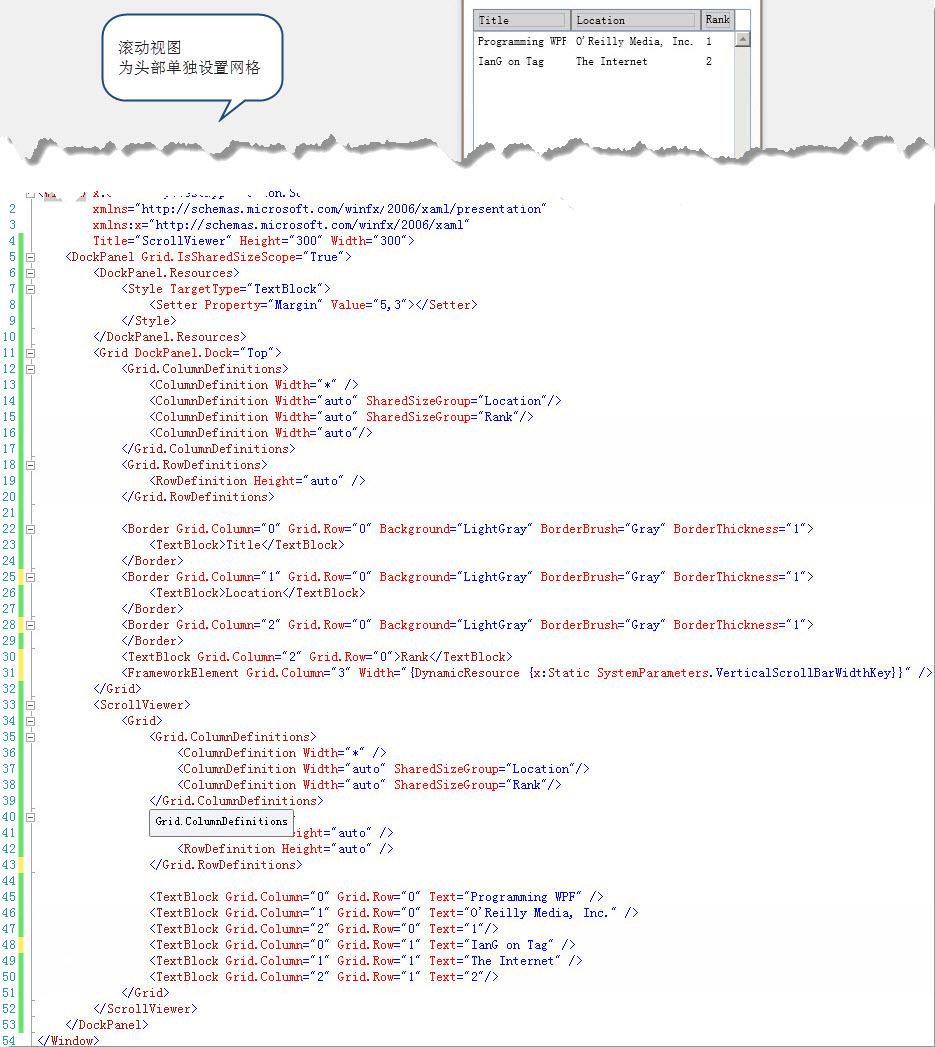Click the FrameworkElement Grid.Column="3" line

tap(526, 674)
